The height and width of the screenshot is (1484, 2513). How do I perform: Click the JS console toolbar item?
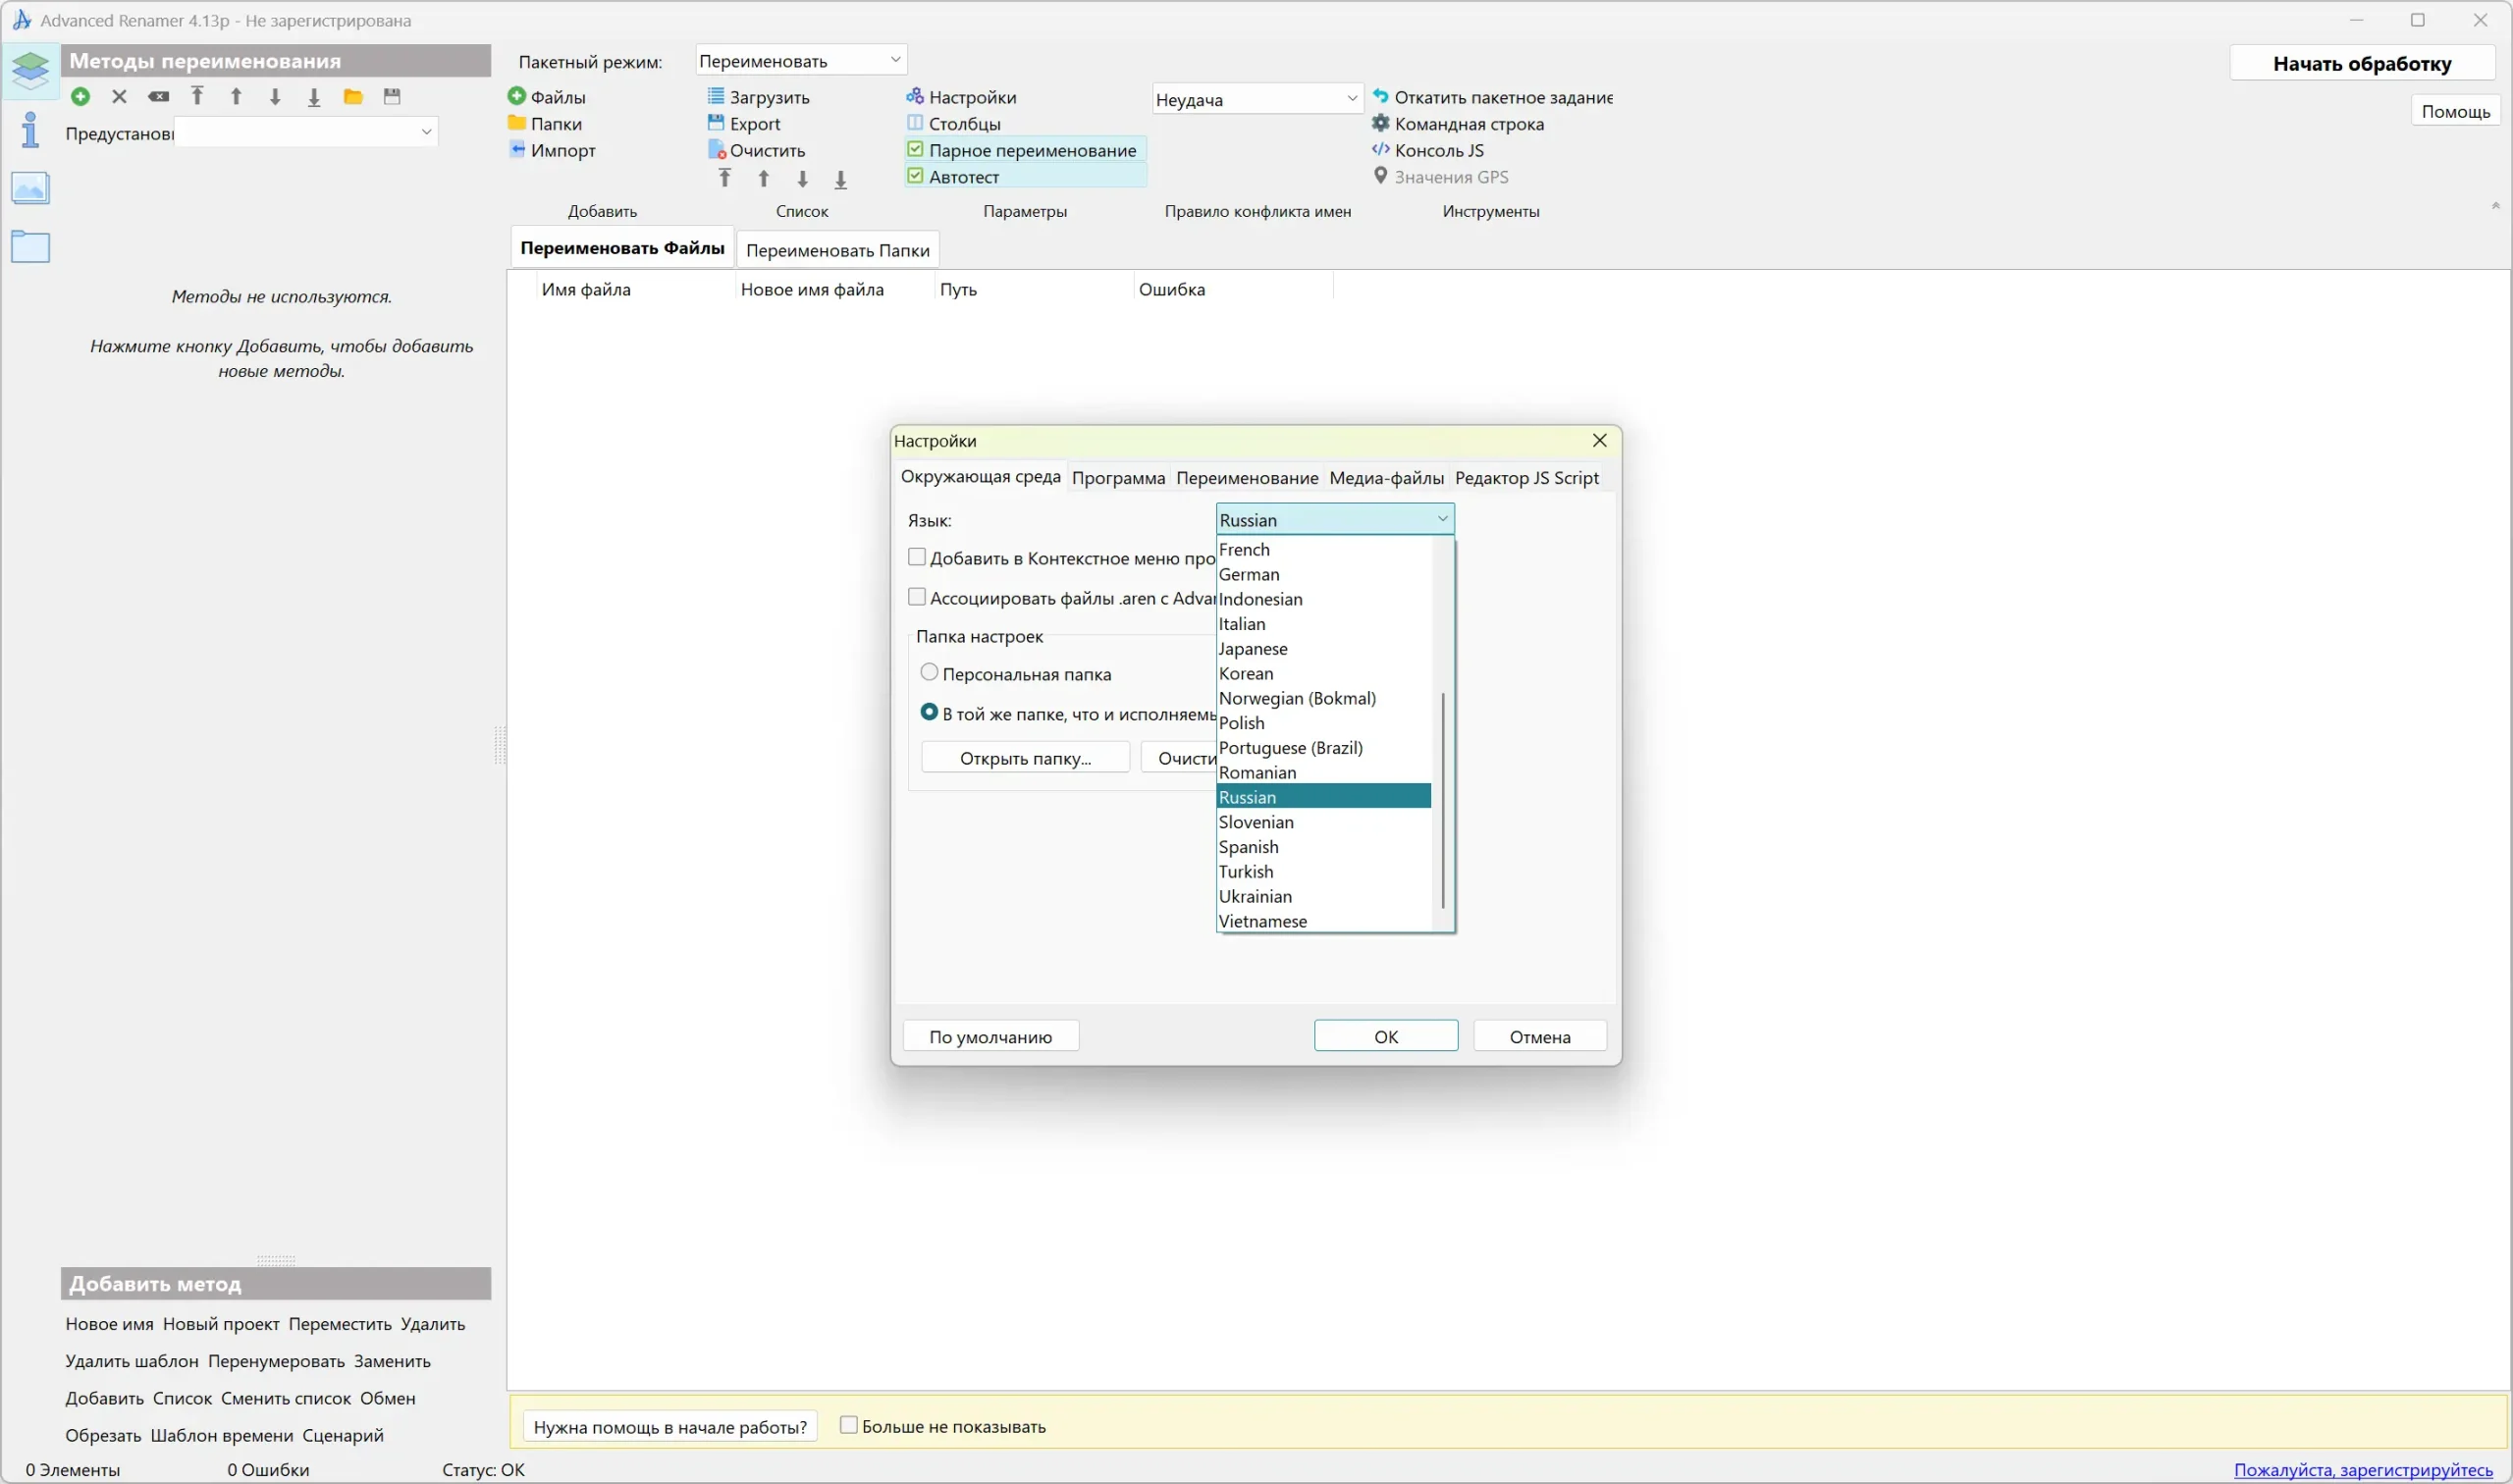tap(1438, 150)
